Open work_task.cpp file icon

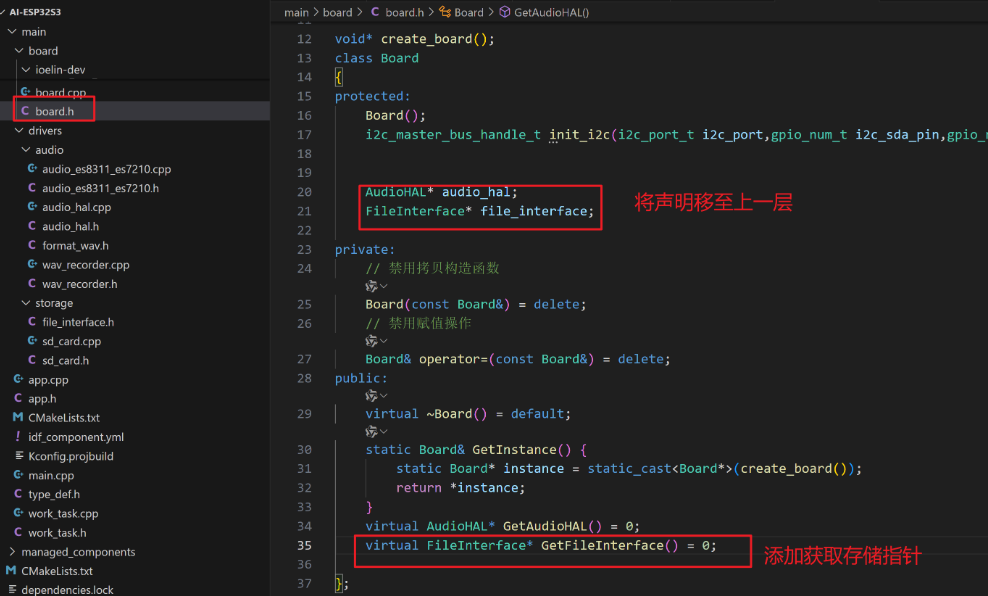tap(18, 513)
